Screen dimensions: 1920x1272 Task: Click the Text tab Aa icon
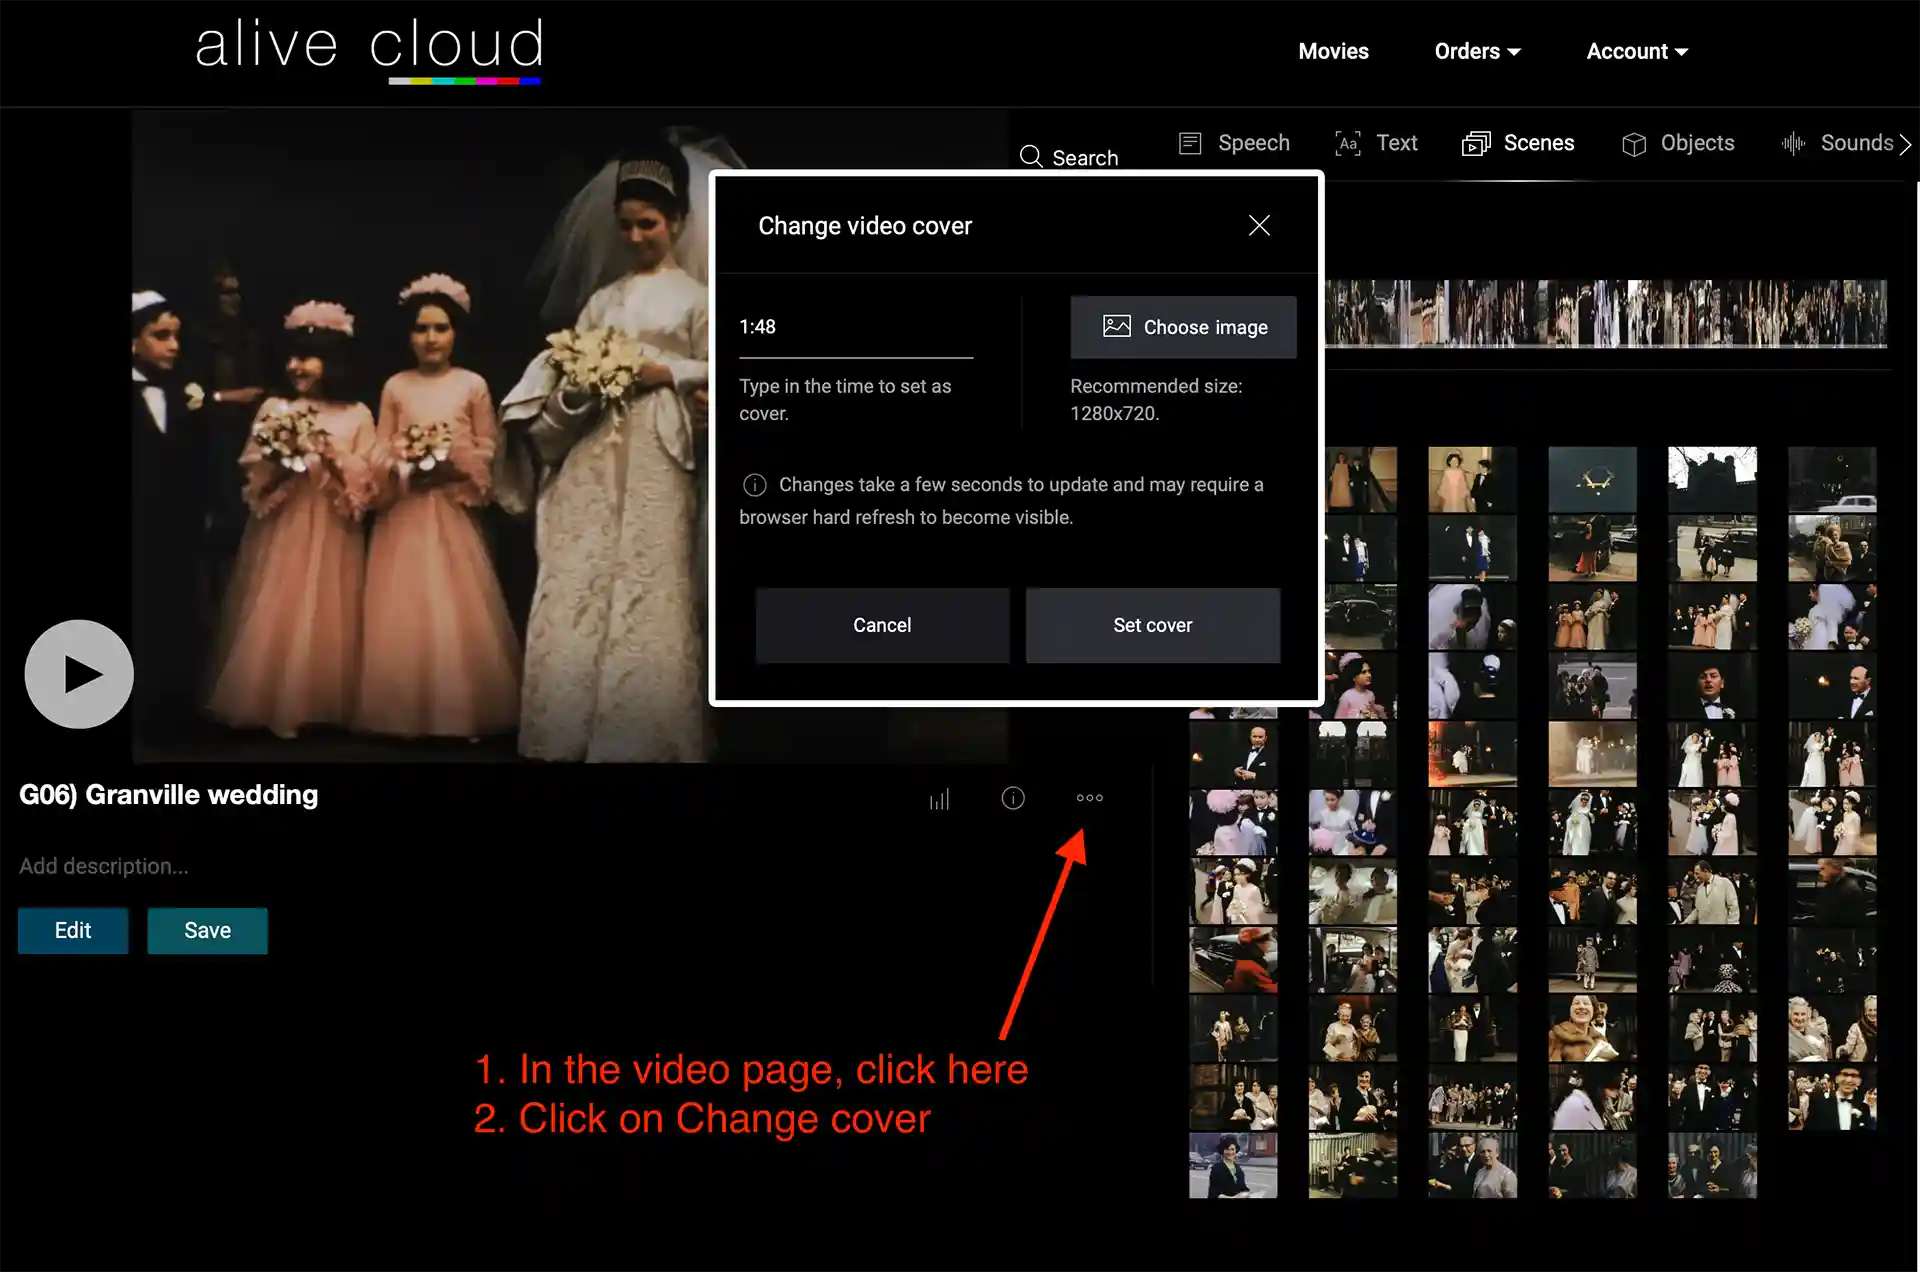point(1347,143)
